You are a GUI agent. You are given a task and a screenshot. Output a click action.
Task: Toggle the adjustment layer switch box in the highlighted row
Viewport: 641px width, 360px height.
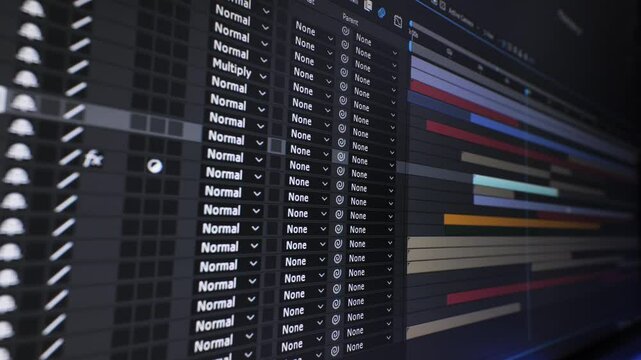[x=157, y=125]
